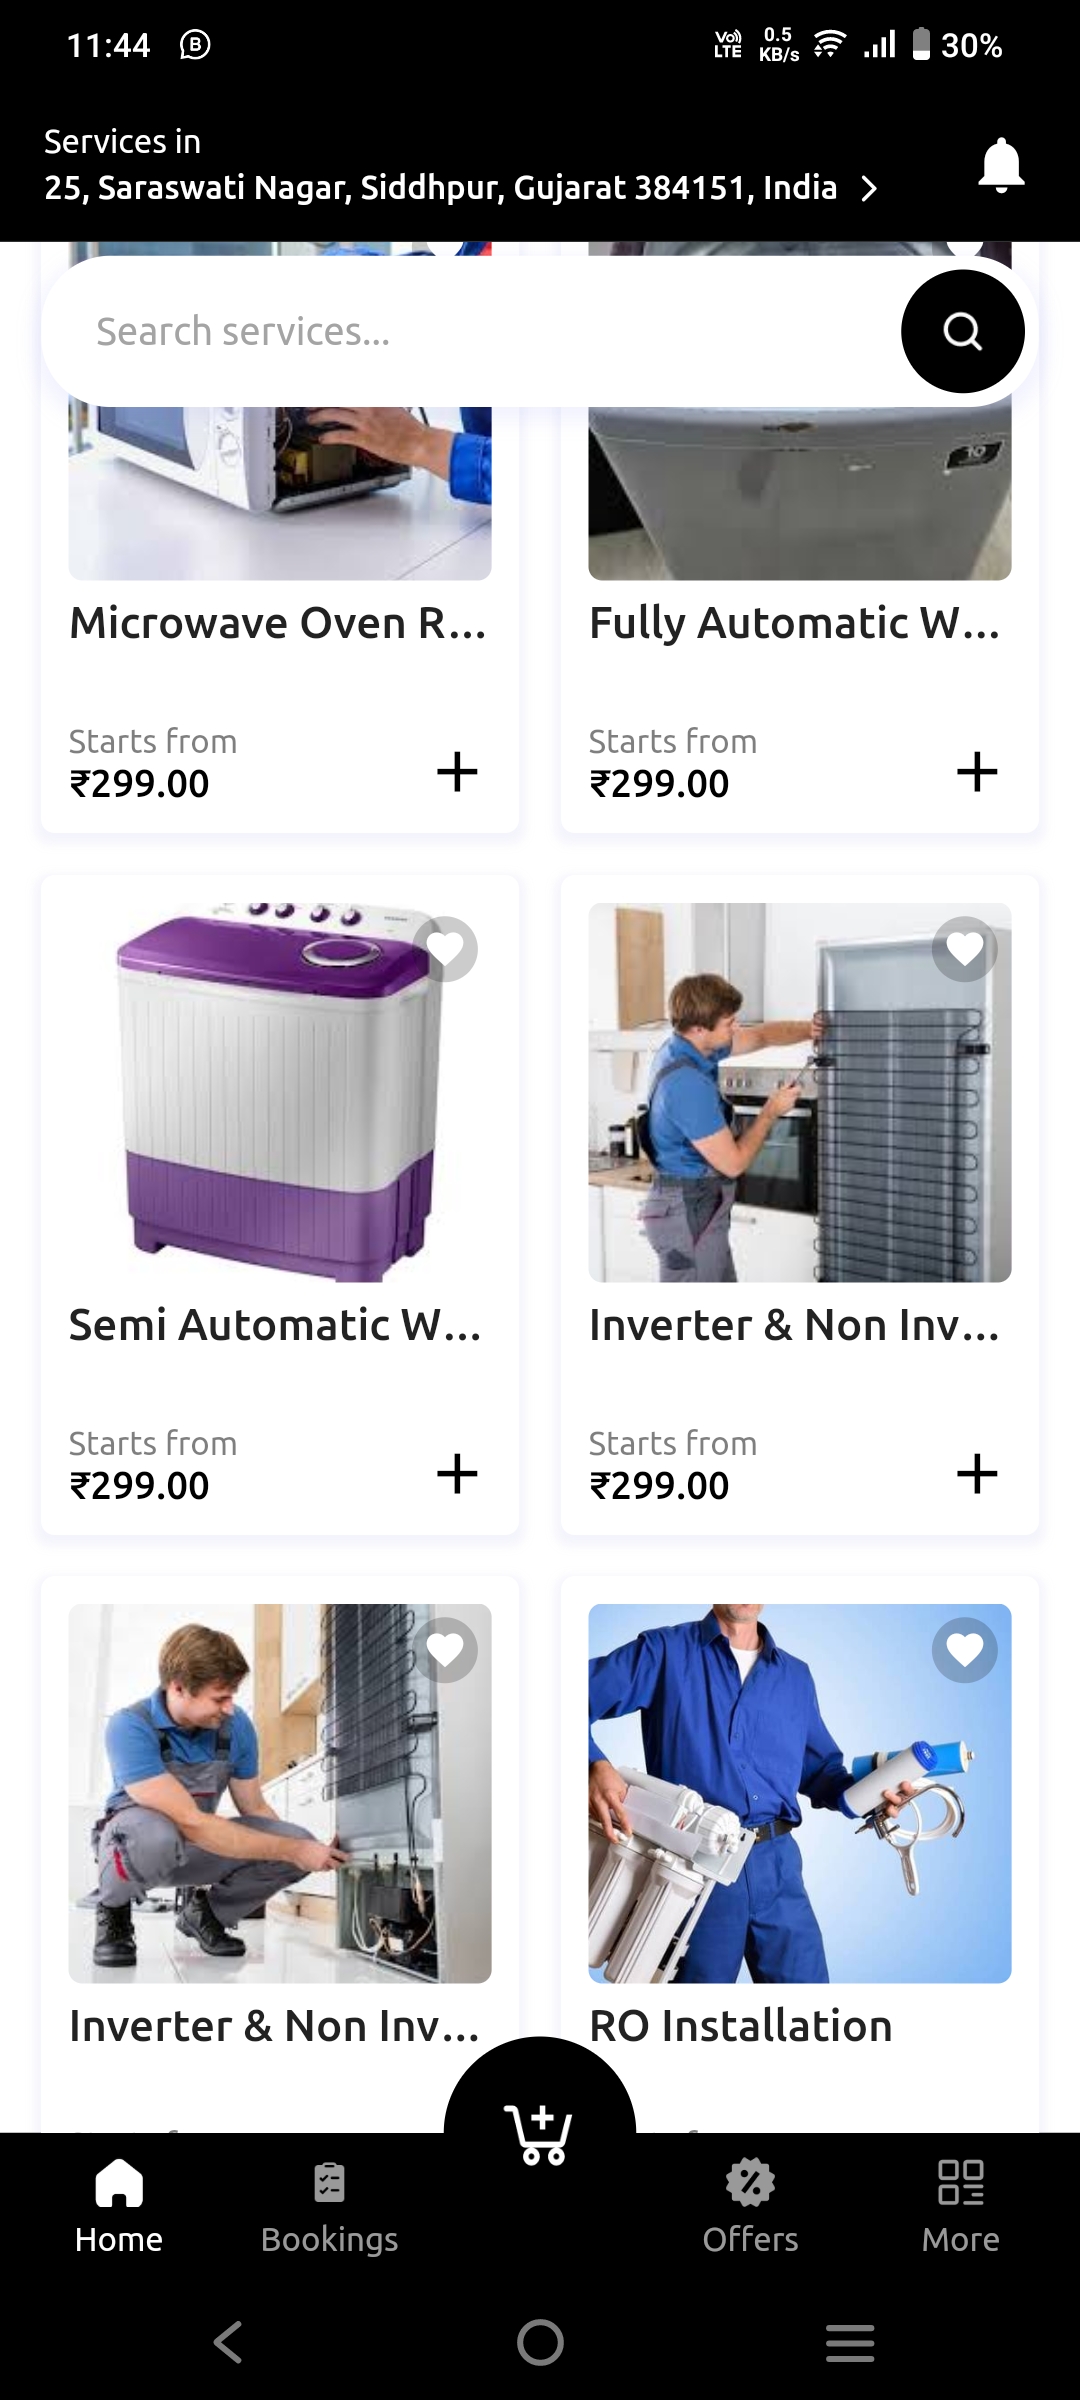Add Semi Automatic W... service with plus icon
The width and height of the screenshot is (1080, 2400).
[x=457, y=1474]
